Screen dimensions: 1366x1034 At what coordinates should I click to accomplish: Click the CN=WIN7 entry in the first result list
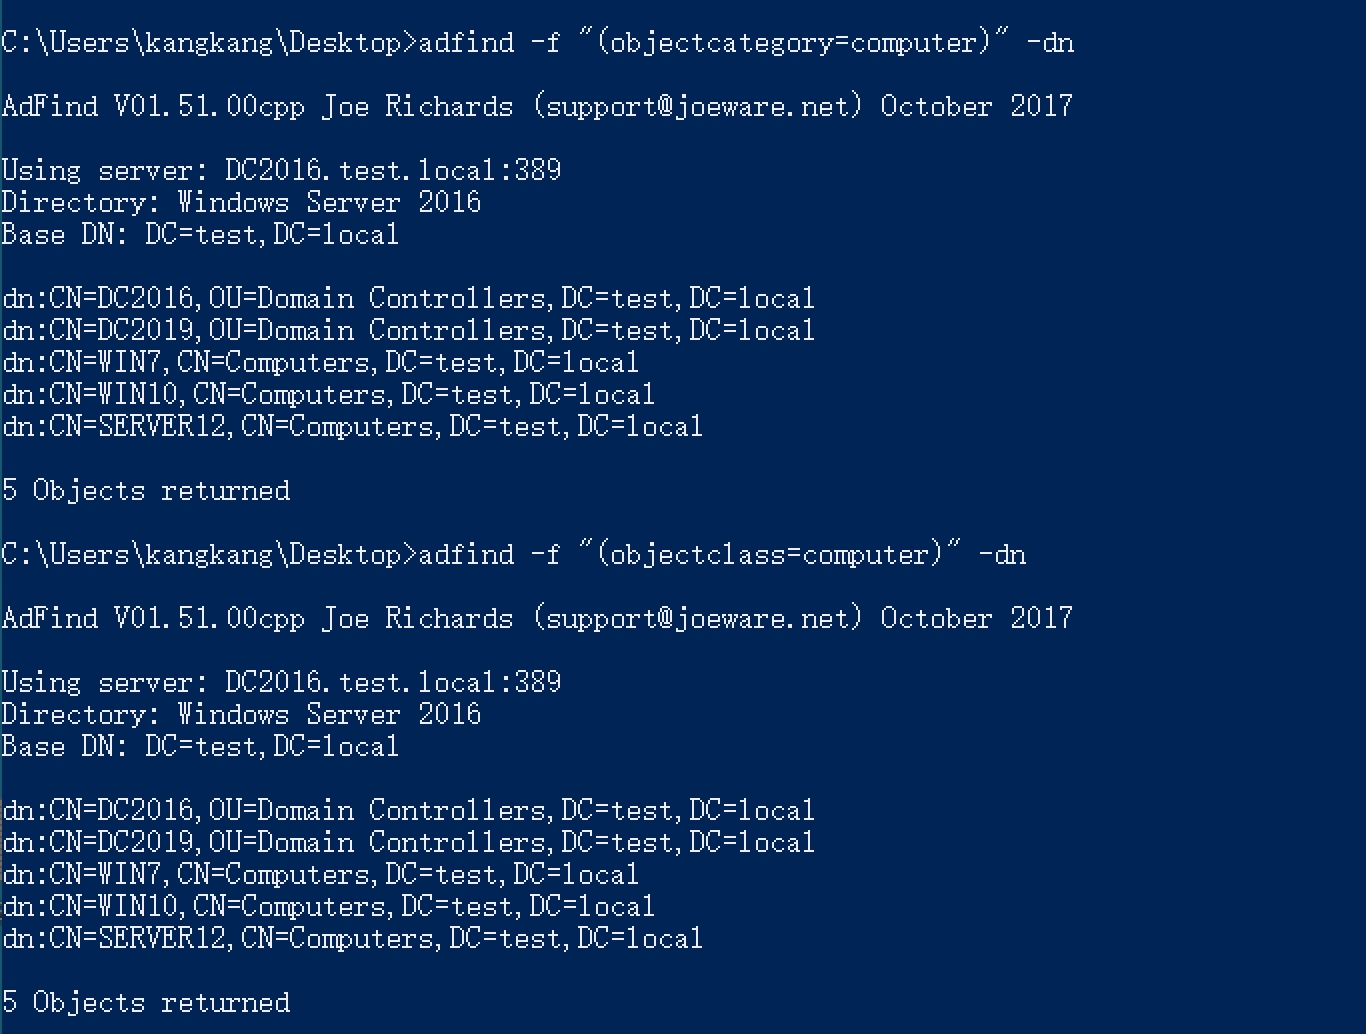[320, 362]
